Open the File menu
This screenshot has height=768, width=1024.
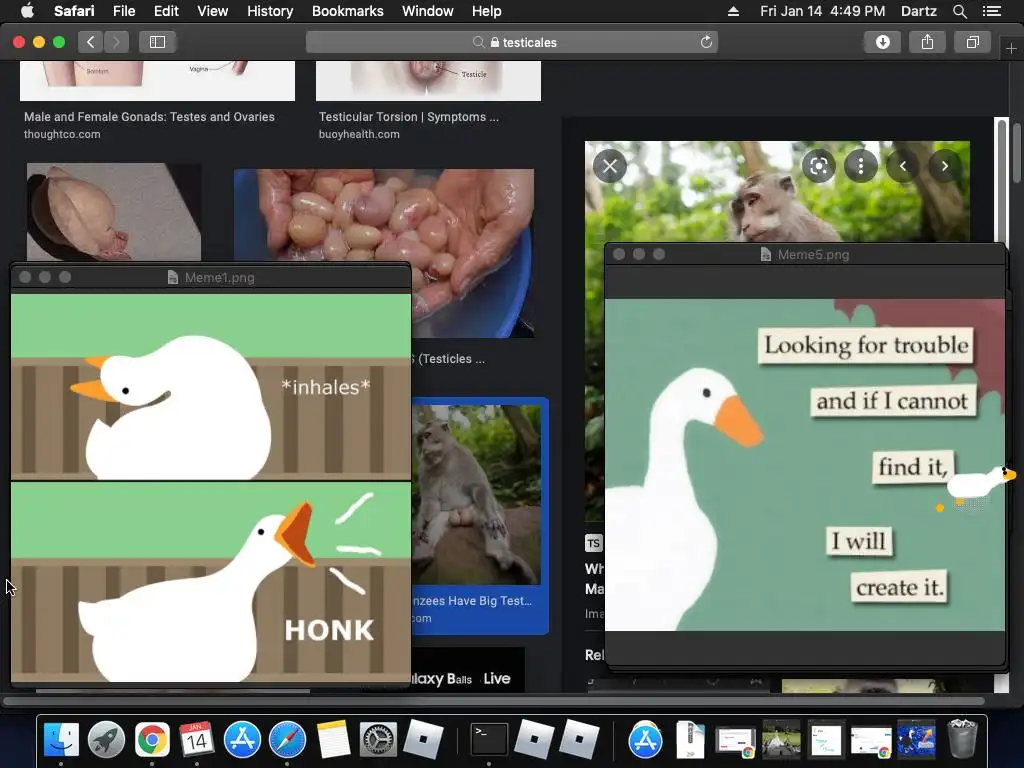coord(123,11)
